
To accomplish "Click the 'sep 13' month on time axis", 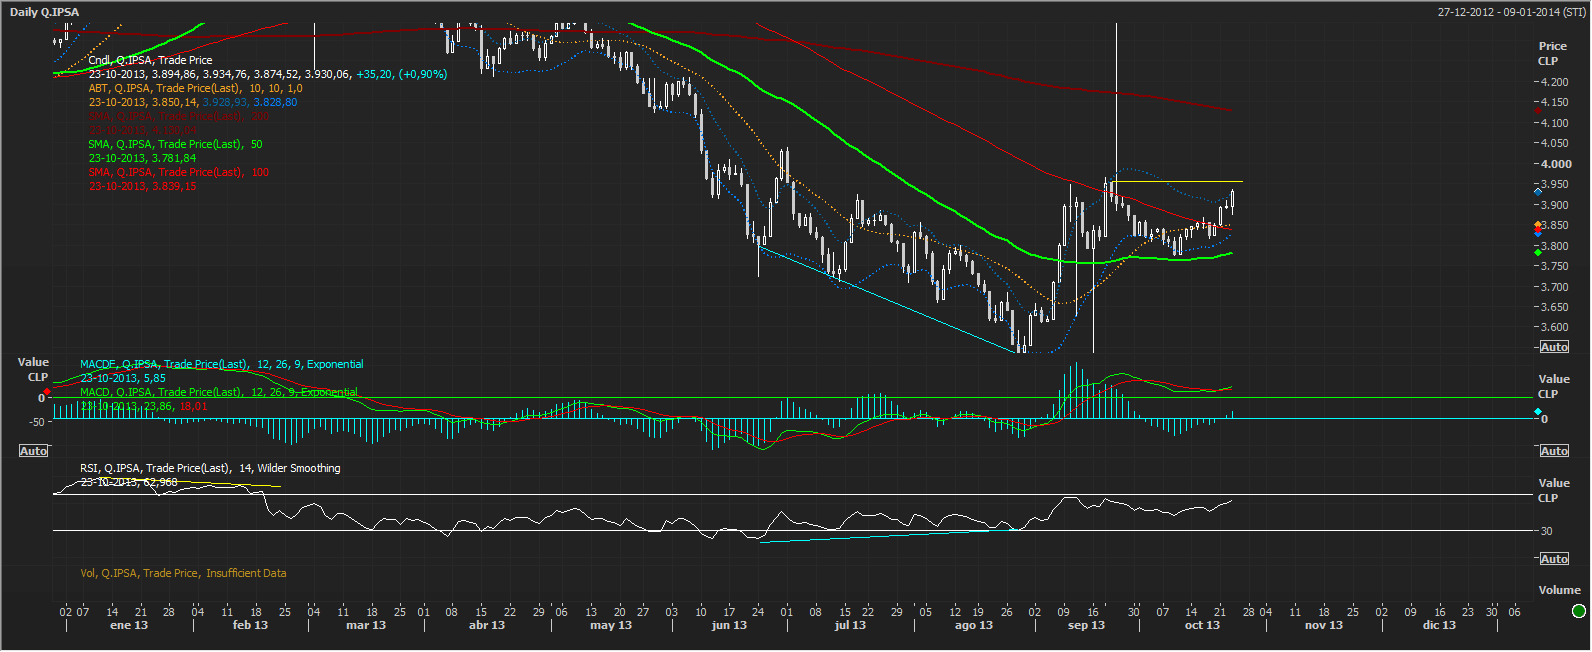I will (x=1086, y=625).
